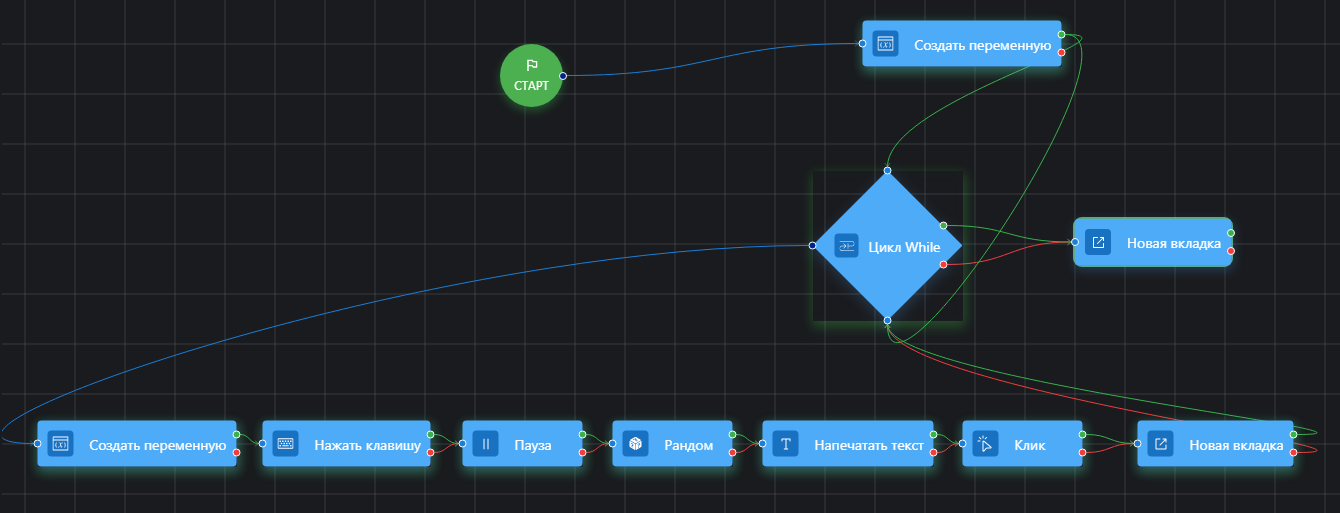The width and height of the screenshot is (1340, 513).
Task: Click the flag icon in the СТАРТ node
Action: (x=531, y=65)
